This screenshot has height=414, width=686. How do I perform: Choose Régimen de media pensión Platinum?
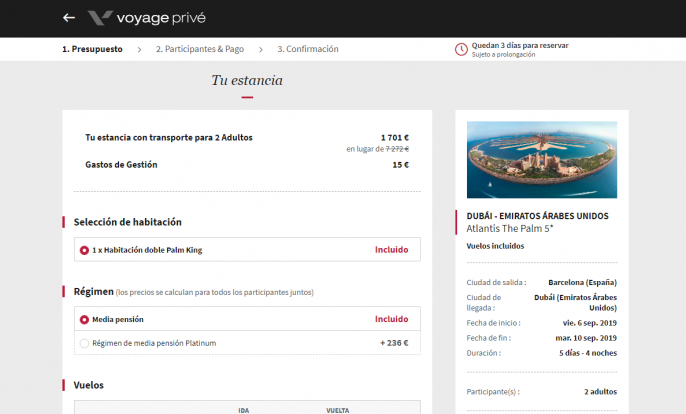pos(84,343)
